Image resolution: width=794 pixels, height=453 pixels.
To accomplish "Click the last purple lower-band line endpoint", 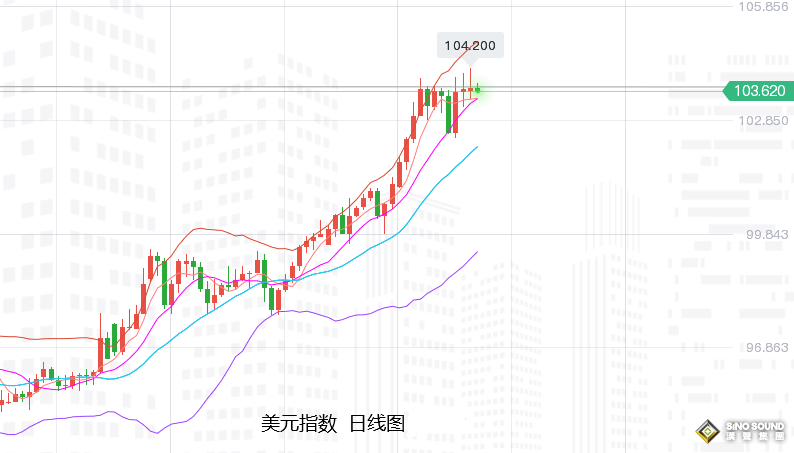I will click(x=477, y=251).
